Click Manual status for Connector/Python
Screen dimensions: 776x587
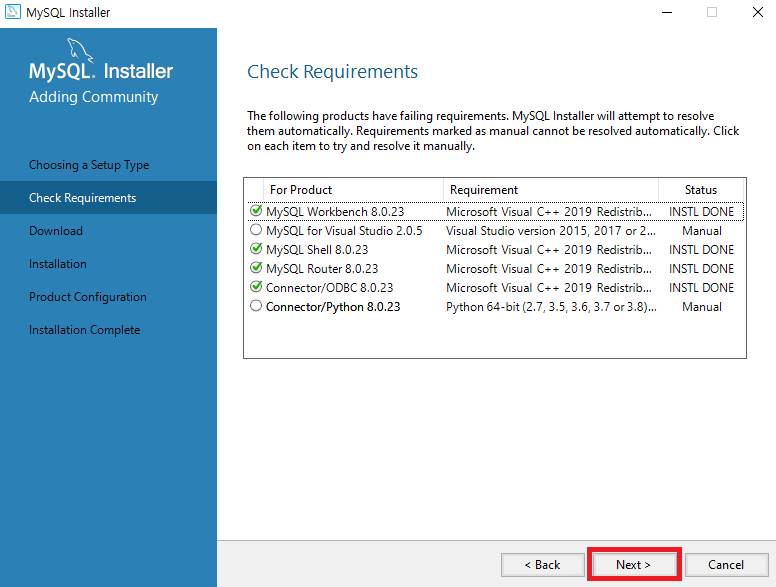[702, 307]
